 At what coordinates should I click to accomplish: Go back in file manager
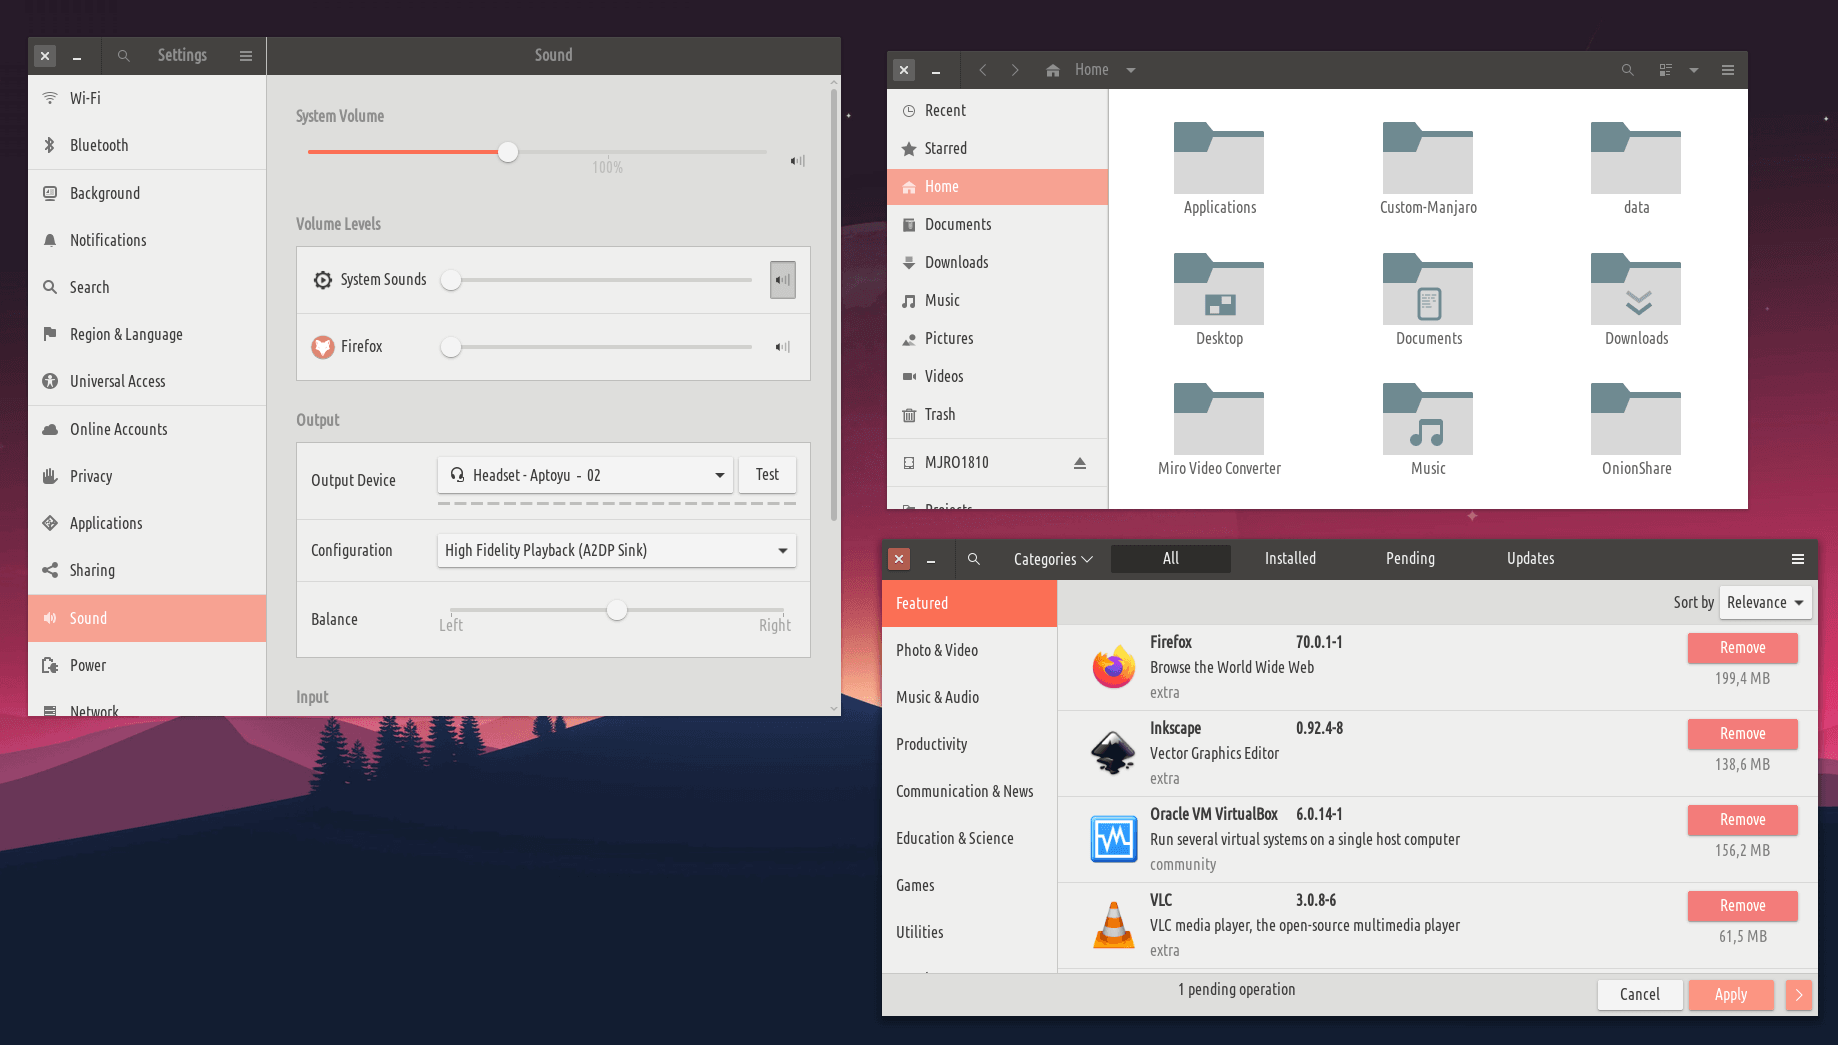point(983,70)
